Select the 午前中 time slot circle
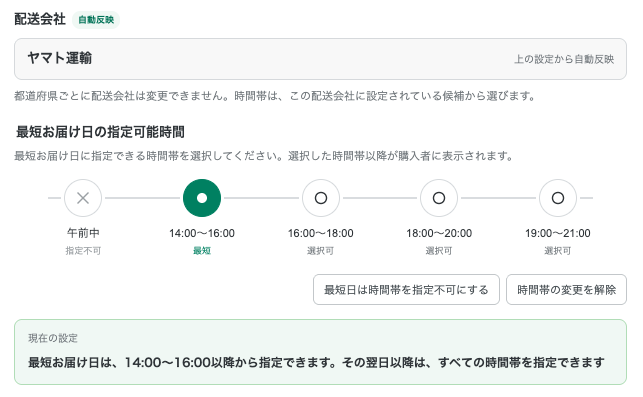643x397 pixels. pos(83,198)
